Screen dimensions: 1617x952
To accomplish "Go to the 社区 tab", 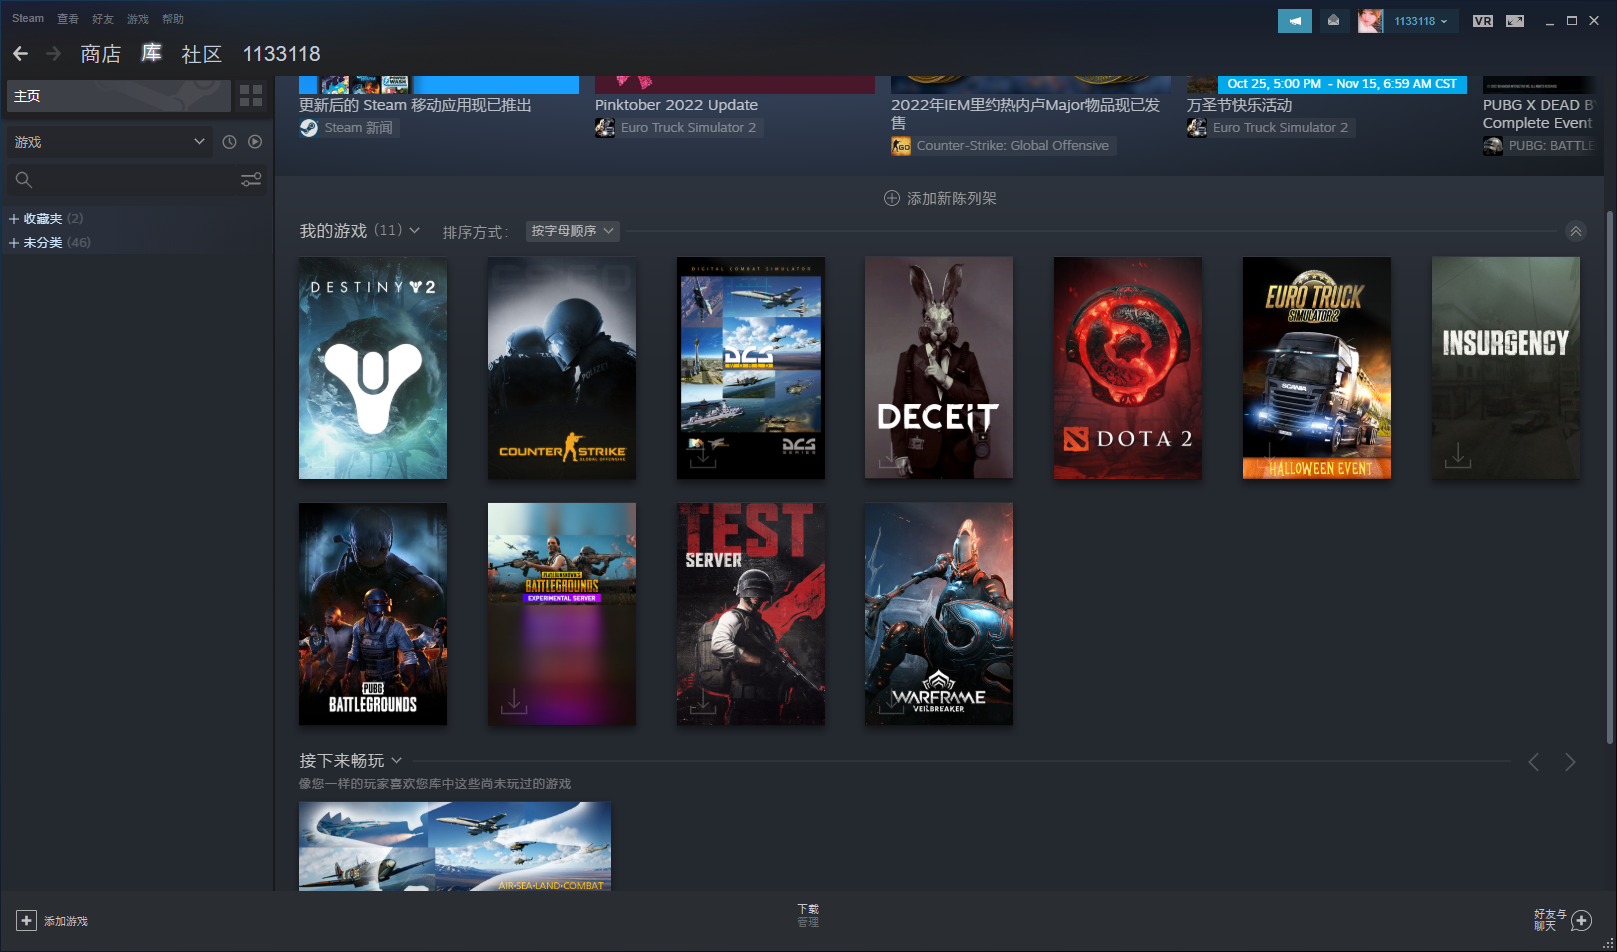I will click(202, 54).
